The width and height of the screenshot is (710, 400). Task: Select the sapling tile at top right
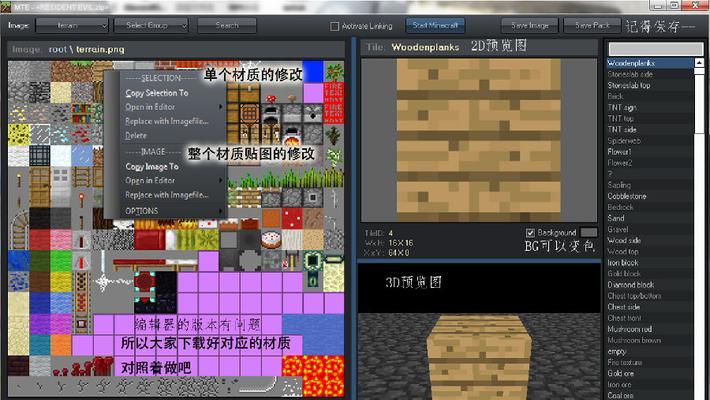[x=334, y=72]
